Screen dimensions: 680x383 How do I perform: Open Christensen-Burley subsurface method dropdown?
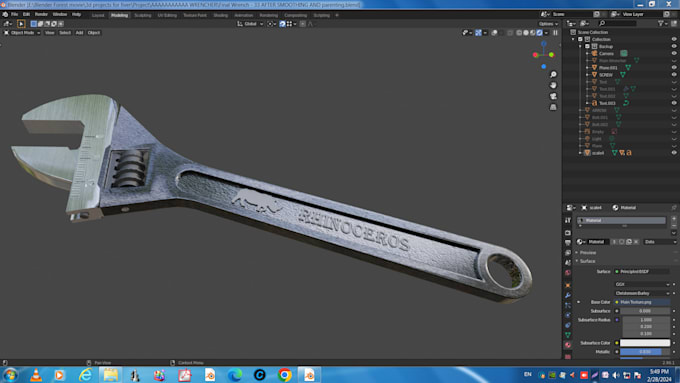pos(642,293)
